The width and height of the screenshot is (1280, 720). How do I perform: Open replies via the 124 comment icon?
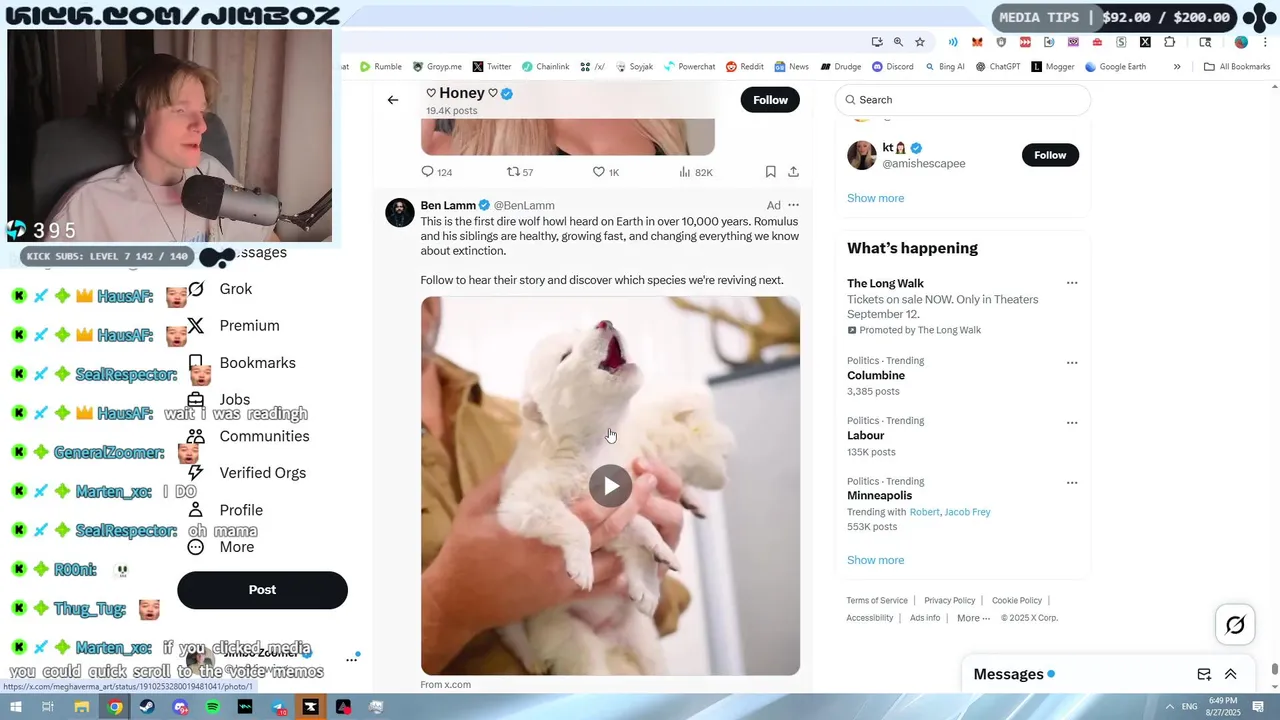point(427,172)
